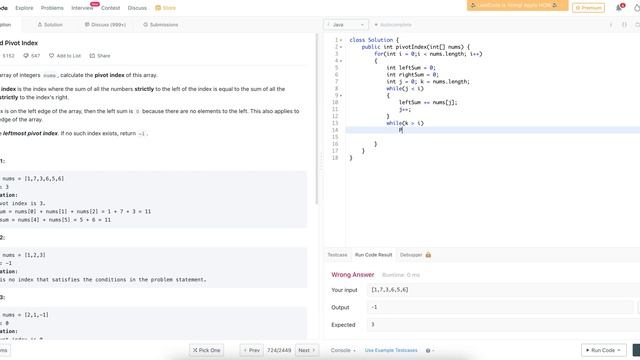
Task: Click the Expected value field
Action: click(x=503, y=325)
